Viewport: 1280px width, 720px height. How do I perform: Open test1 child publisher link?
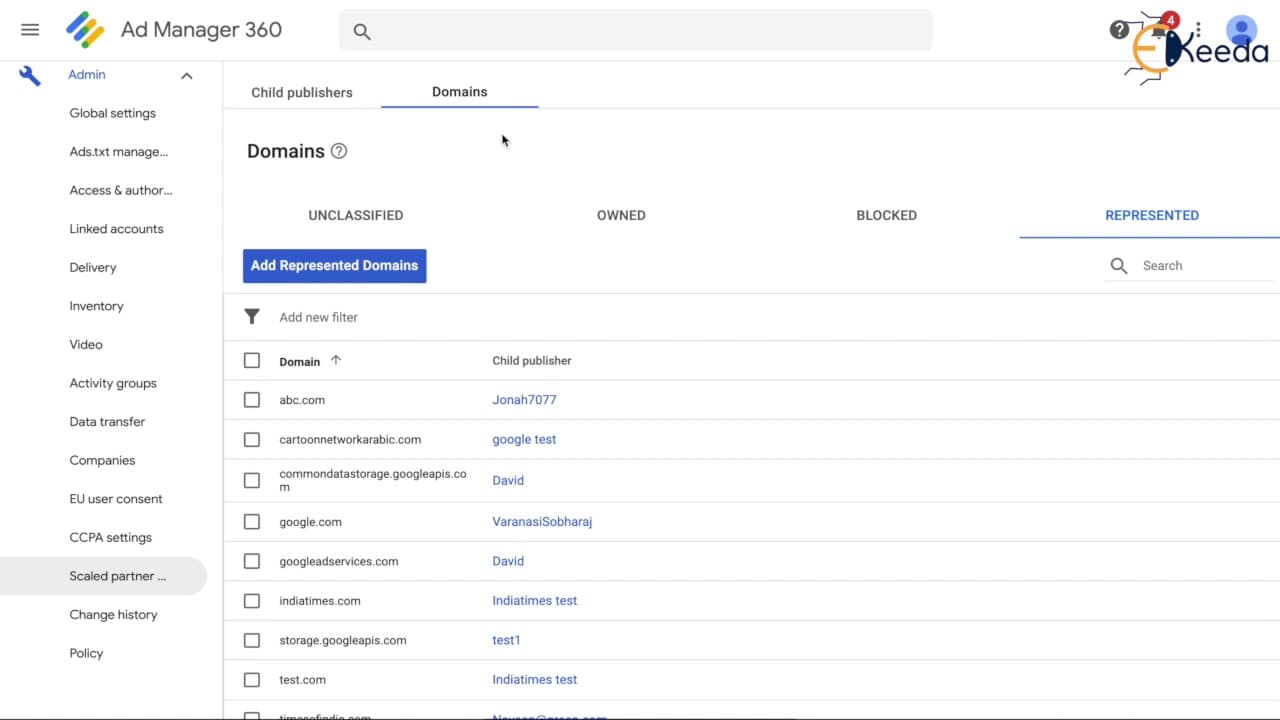click(x=506, y=640)
